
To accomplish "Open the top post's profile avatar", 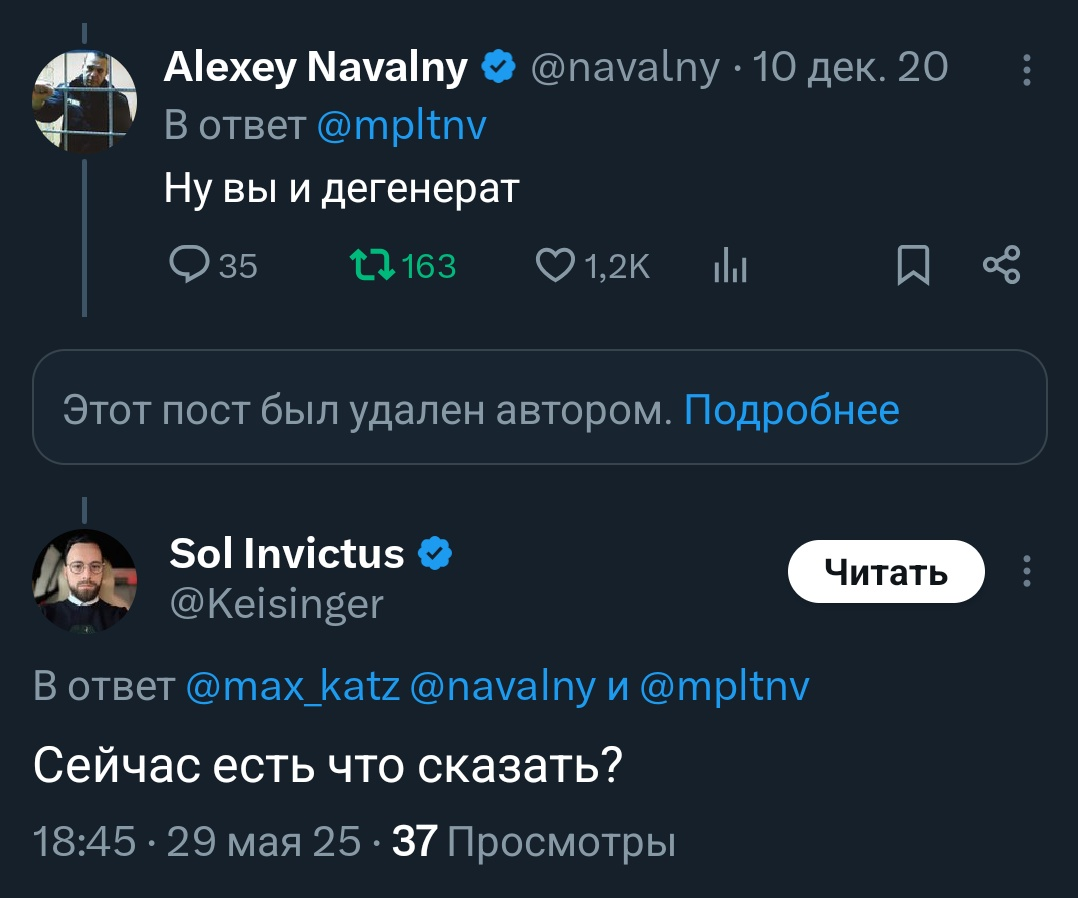I will (84, 100).
